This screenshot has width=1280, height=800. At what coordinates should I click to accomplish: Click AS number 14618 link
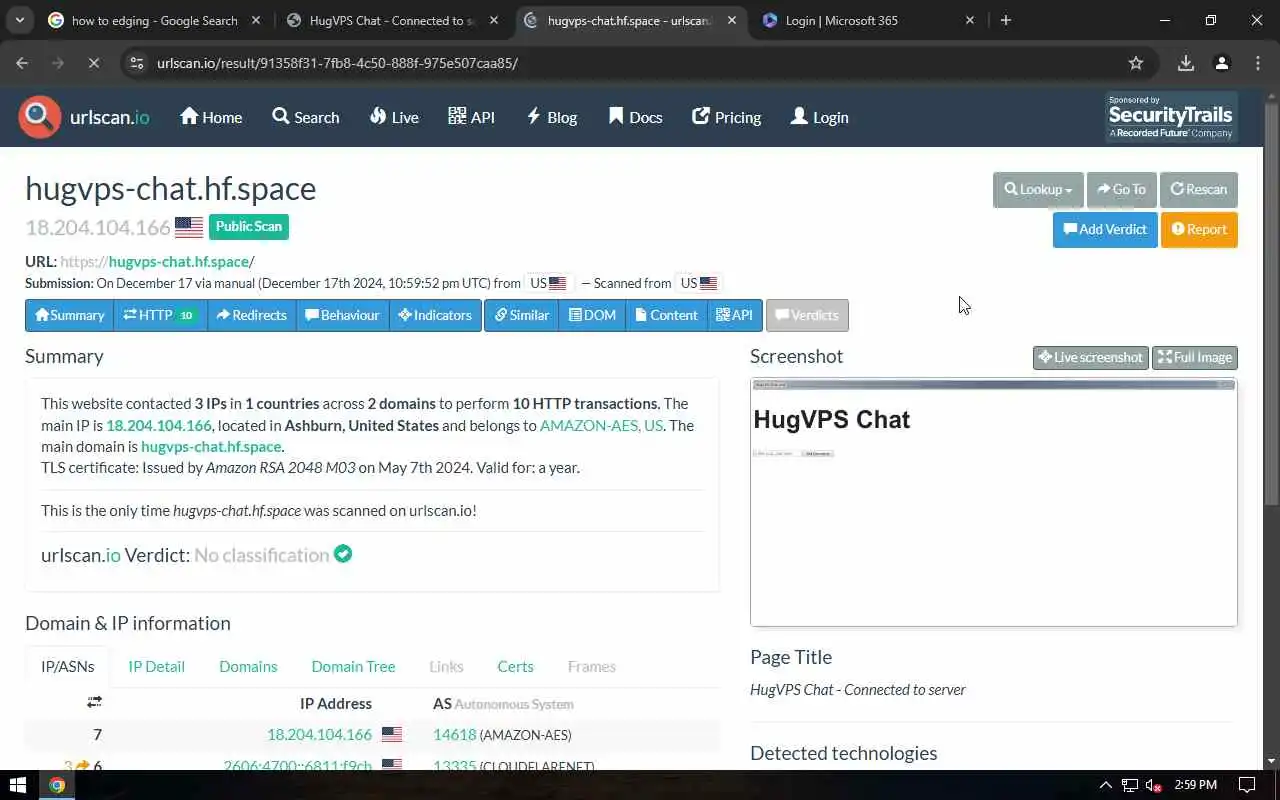[x=454, y=734]
